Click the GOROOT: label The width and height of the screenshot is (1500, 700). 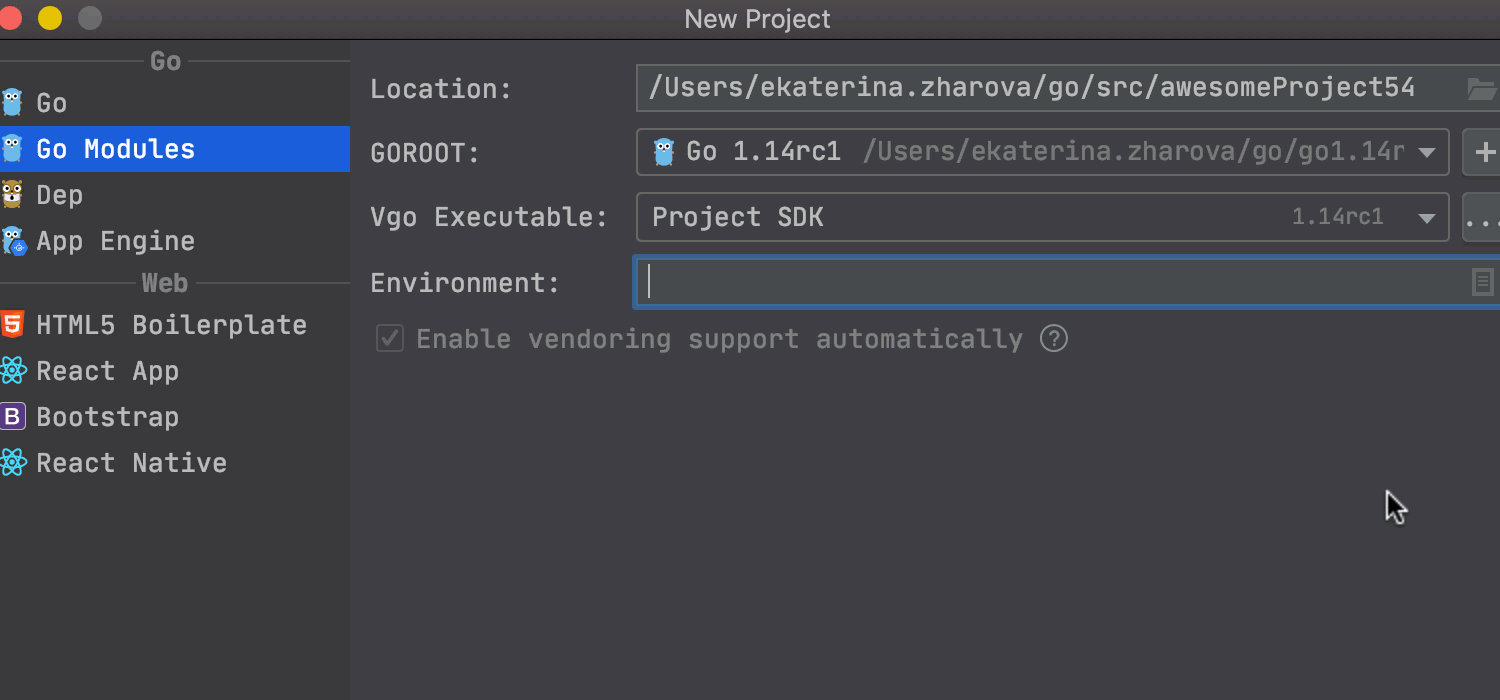tap(425, 153)
